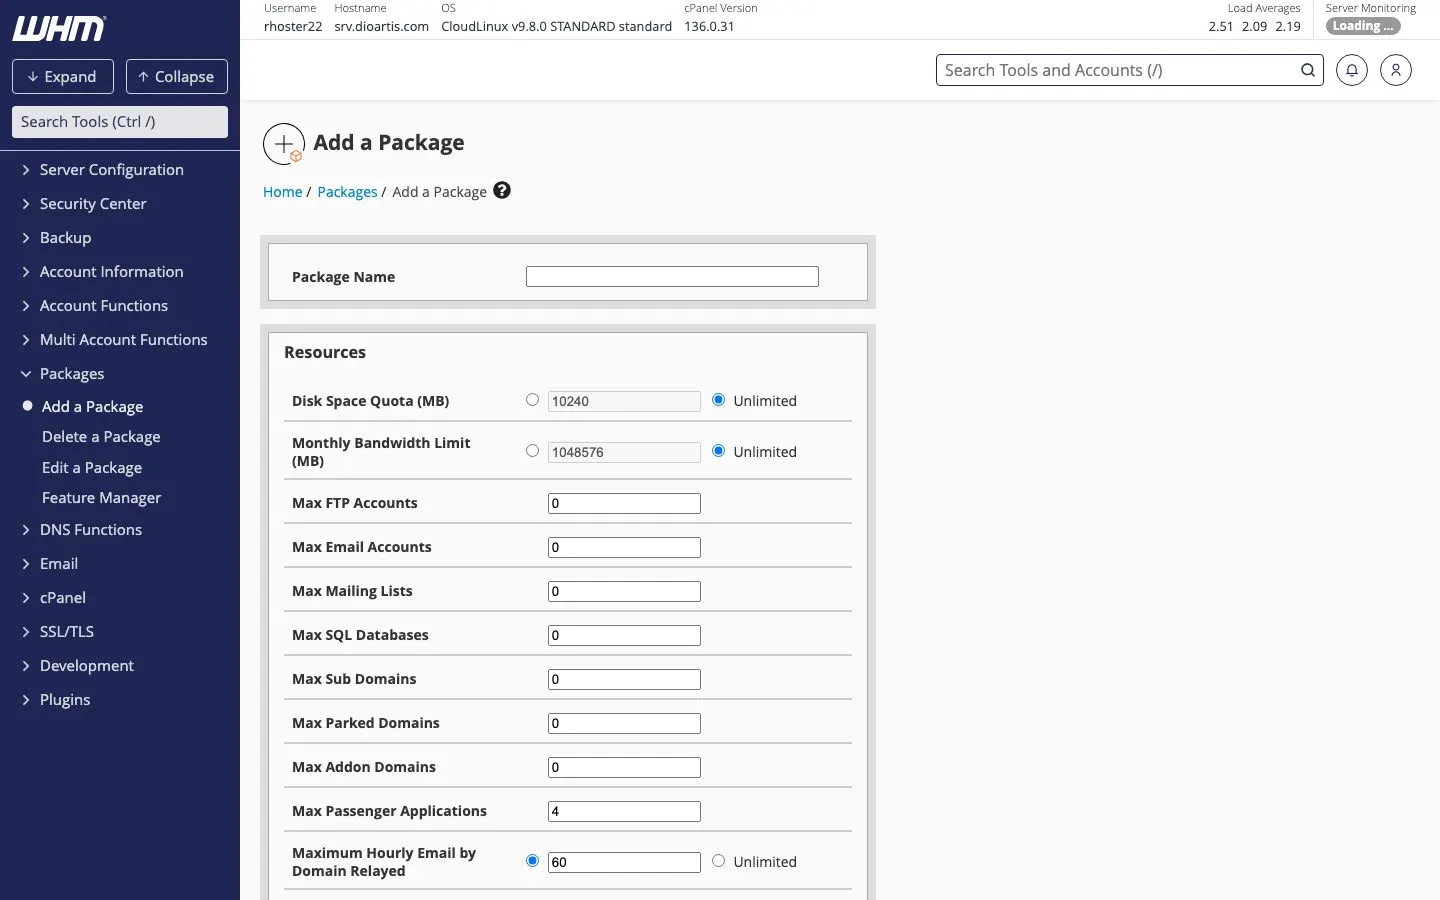Click the Max Addon Domains field
The image size is (1440, 900).
coord(624,767)
